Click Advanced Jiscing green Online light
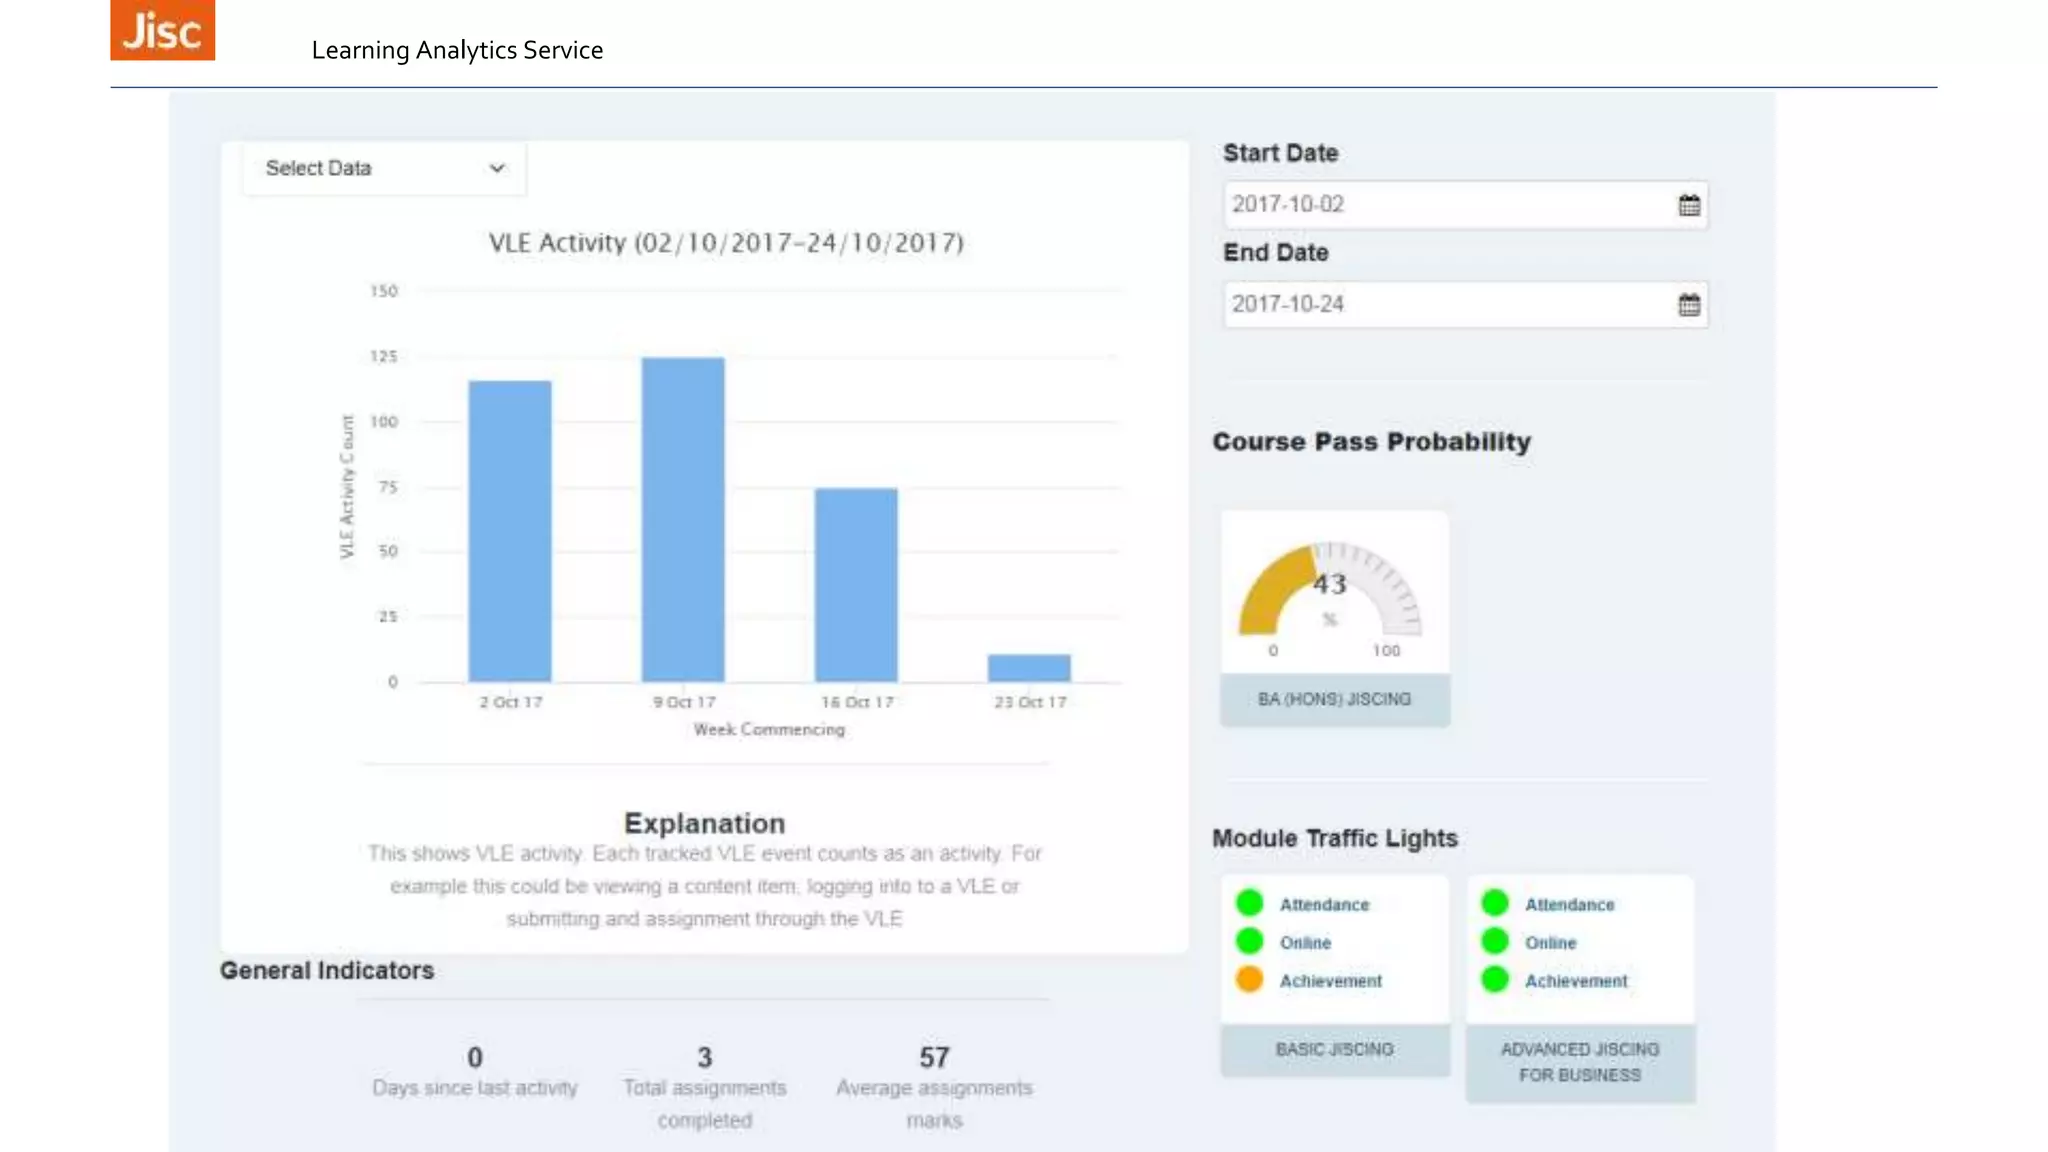This screenshot has width=2048, height=1152. (x=1495, y=941)
